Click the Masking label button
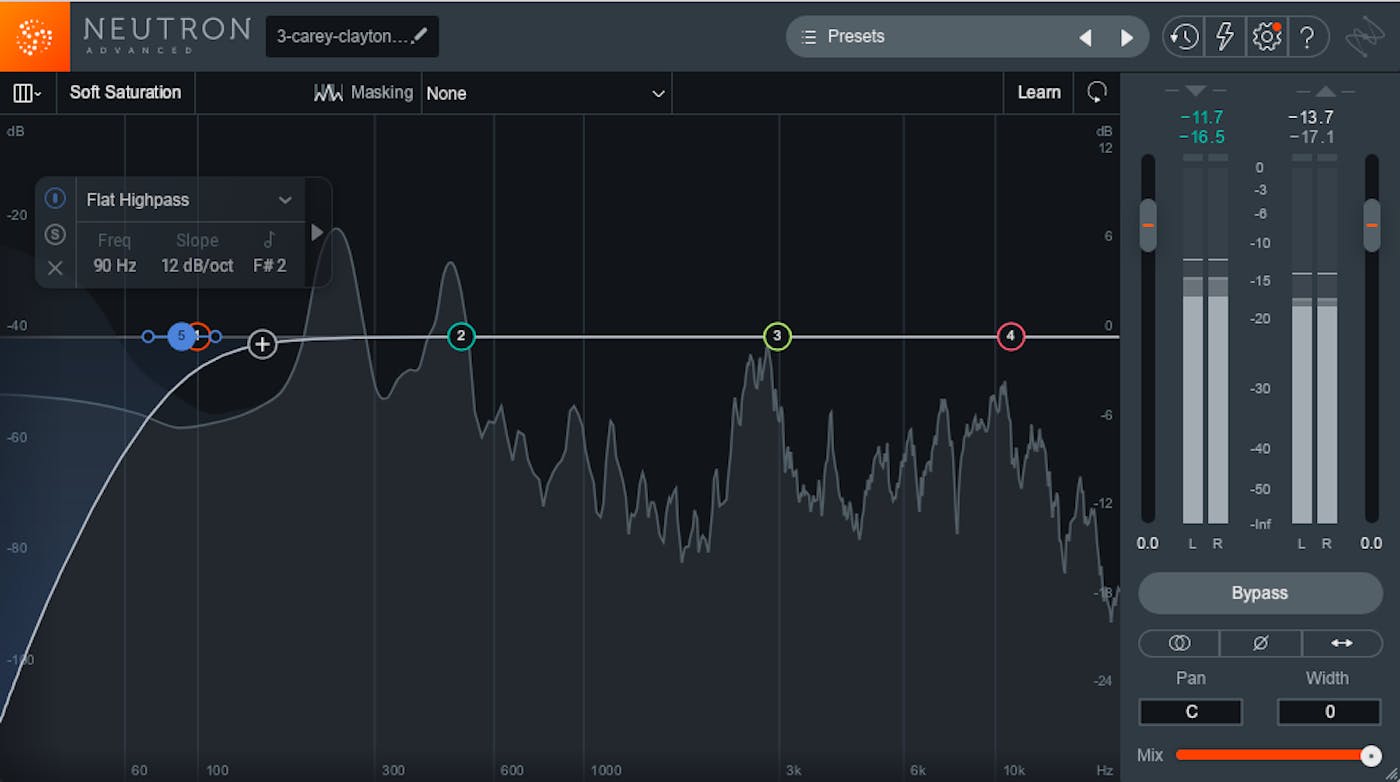Image resolution: width=1400 pixels, height=782 pixels. coord(382,92)
